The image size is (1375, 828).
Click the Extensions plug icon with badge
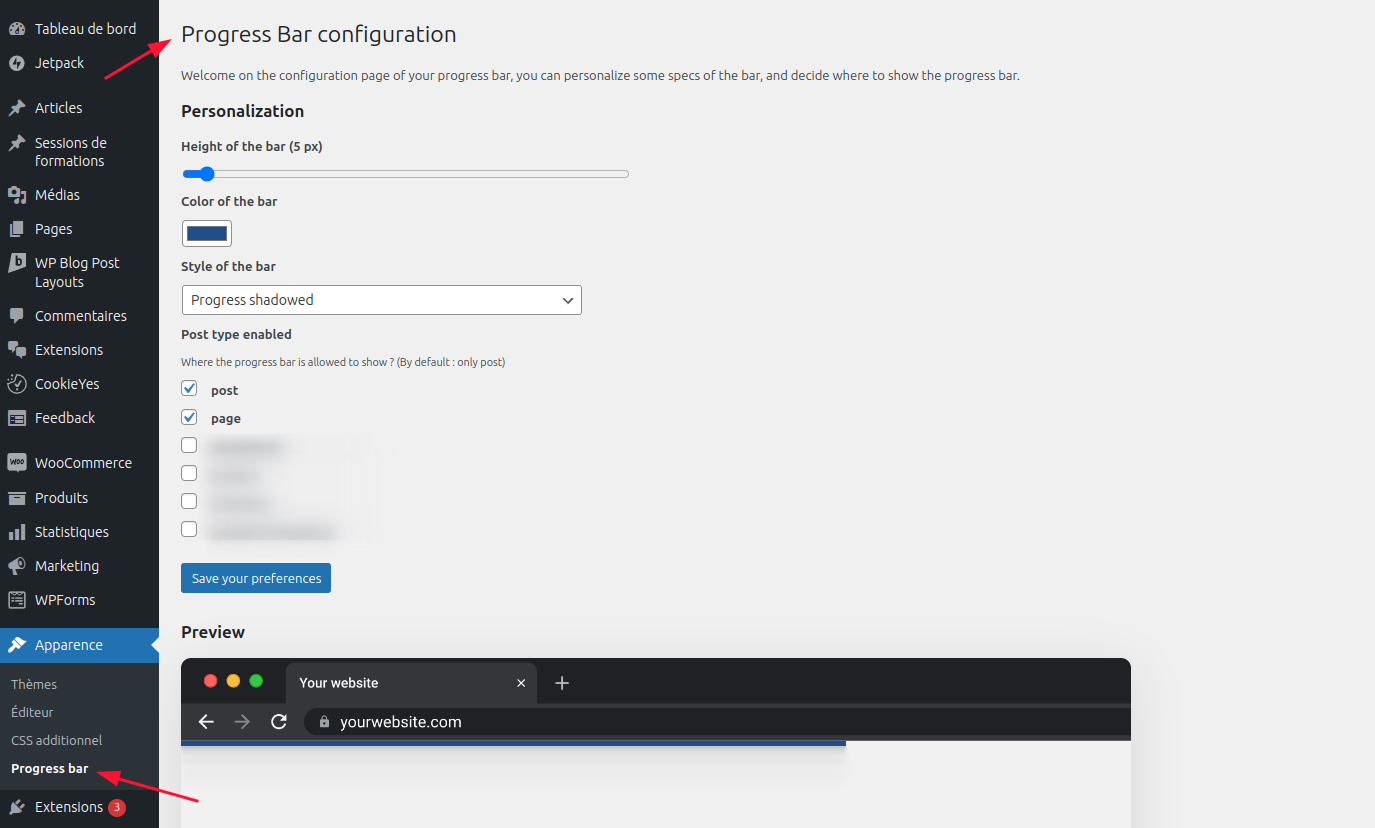click(x=16, y=807)
